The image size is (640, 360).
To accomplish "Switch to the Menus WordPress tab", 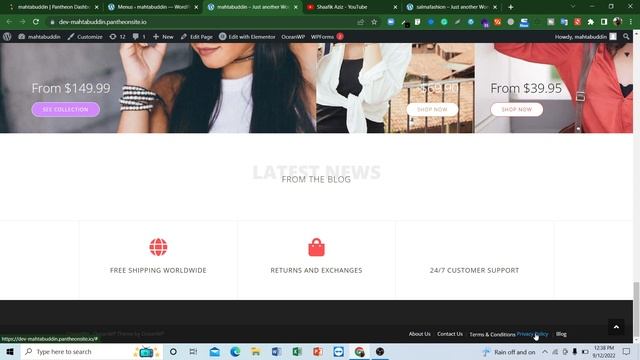I will pyautogui.click(x=153, y=7).
